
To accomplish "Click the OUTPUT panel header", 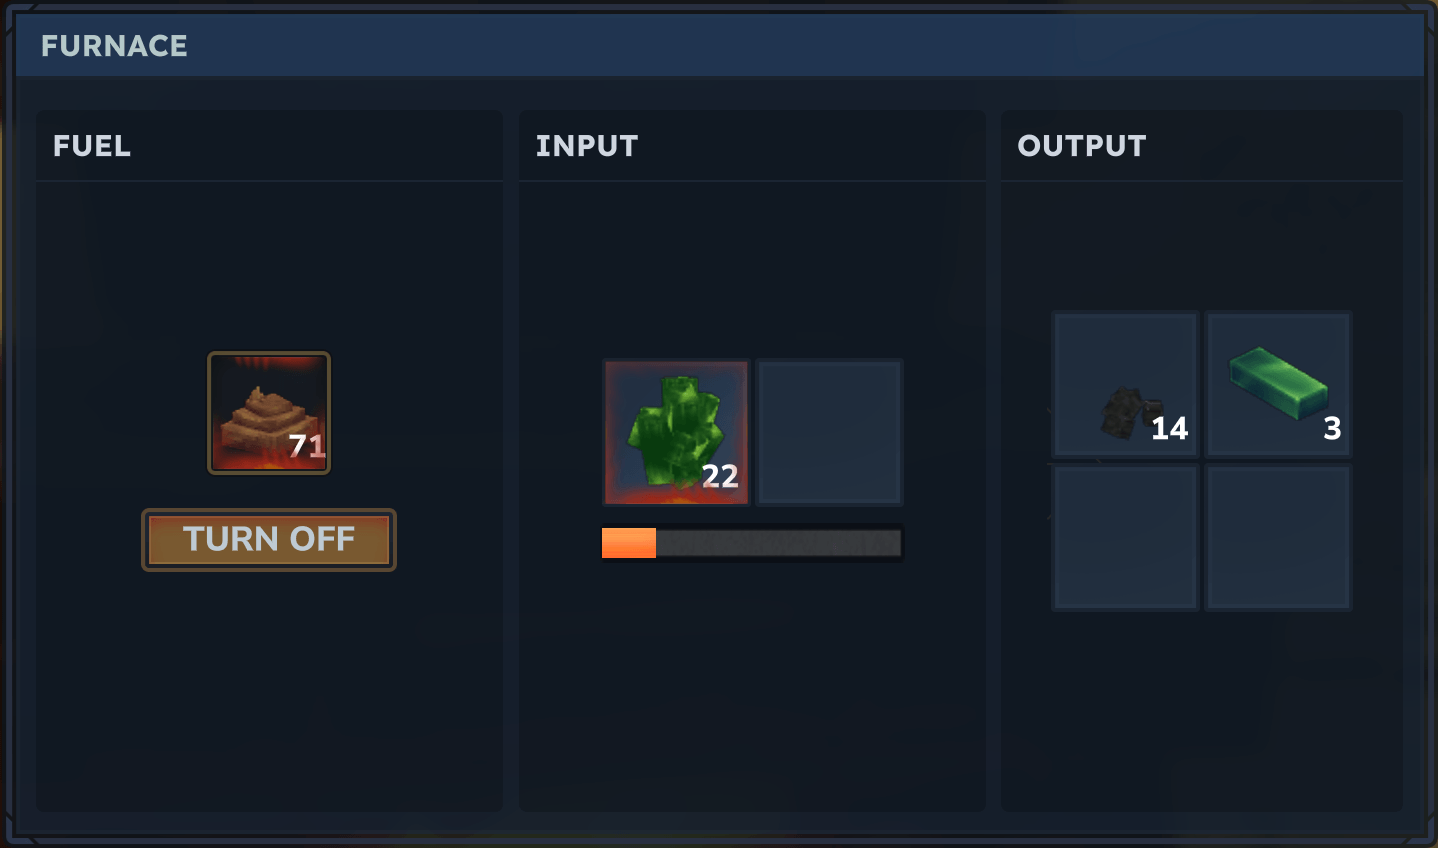I will (1082, 146).
